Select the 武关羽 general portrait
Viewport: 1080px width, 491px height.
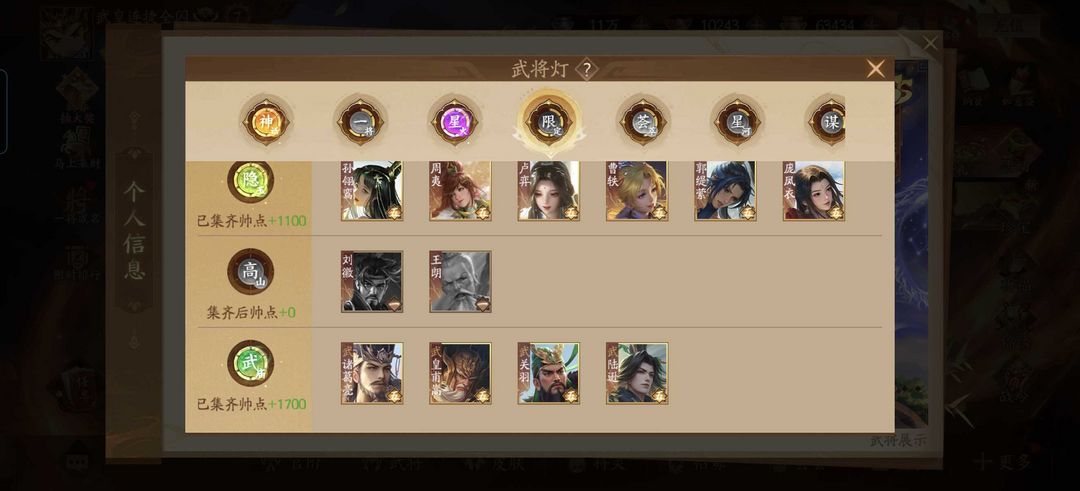[548, 373]
